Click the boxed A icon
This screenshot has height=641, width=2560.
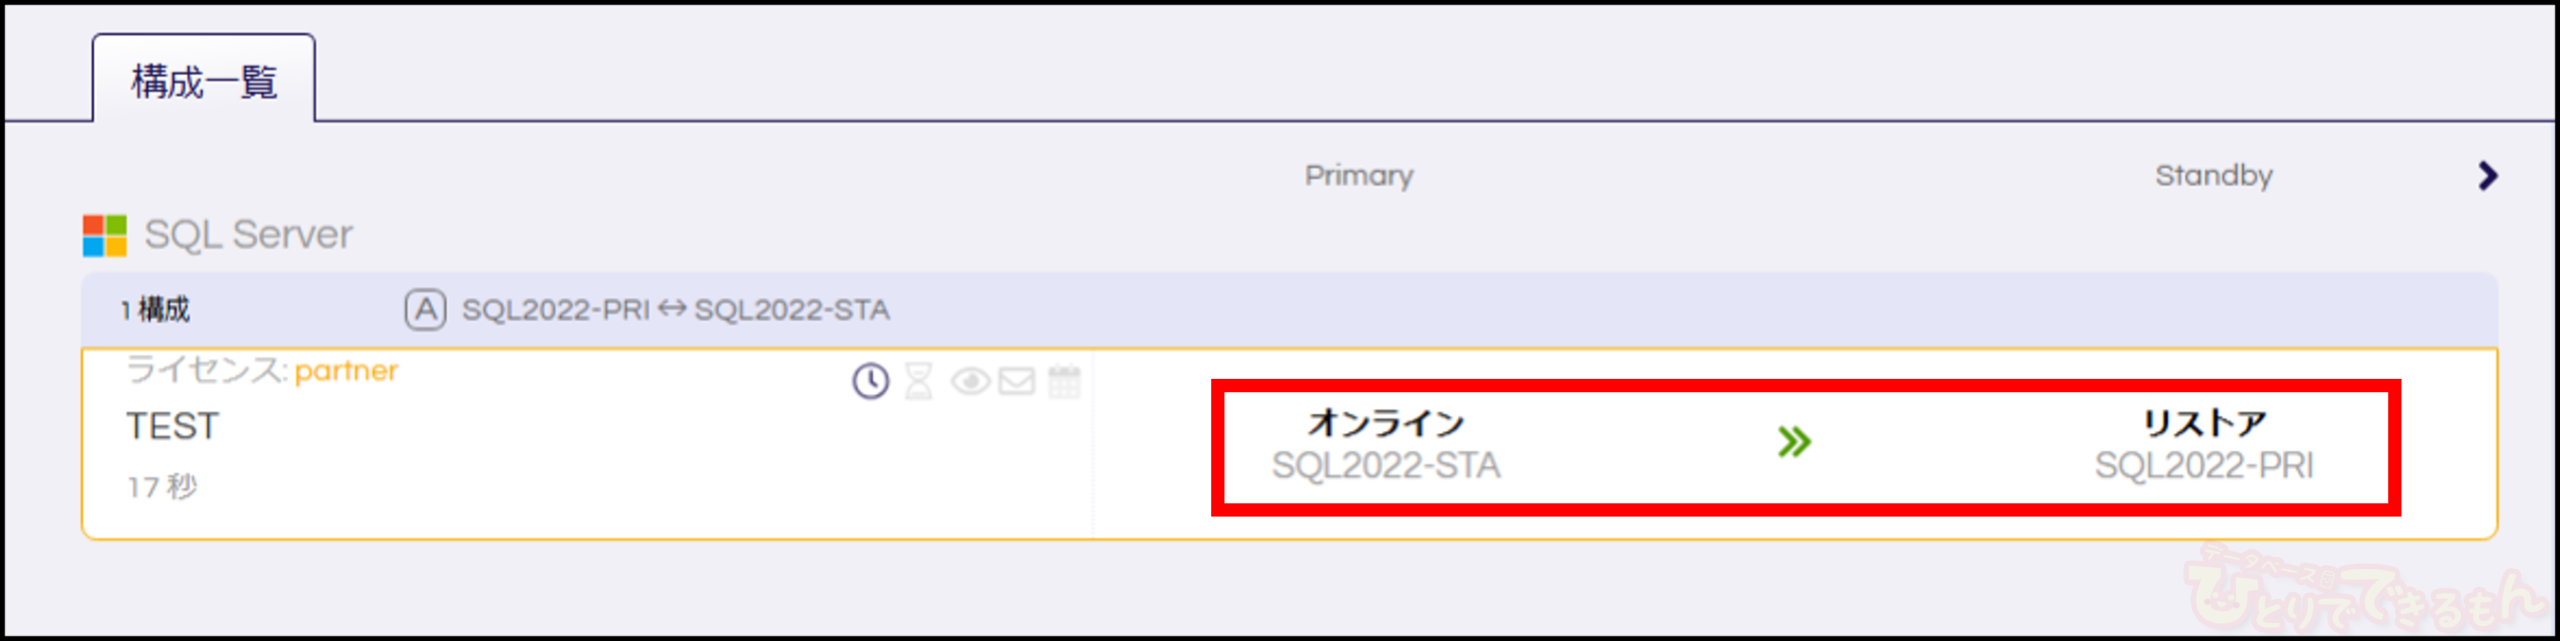[x=425, y=310]
